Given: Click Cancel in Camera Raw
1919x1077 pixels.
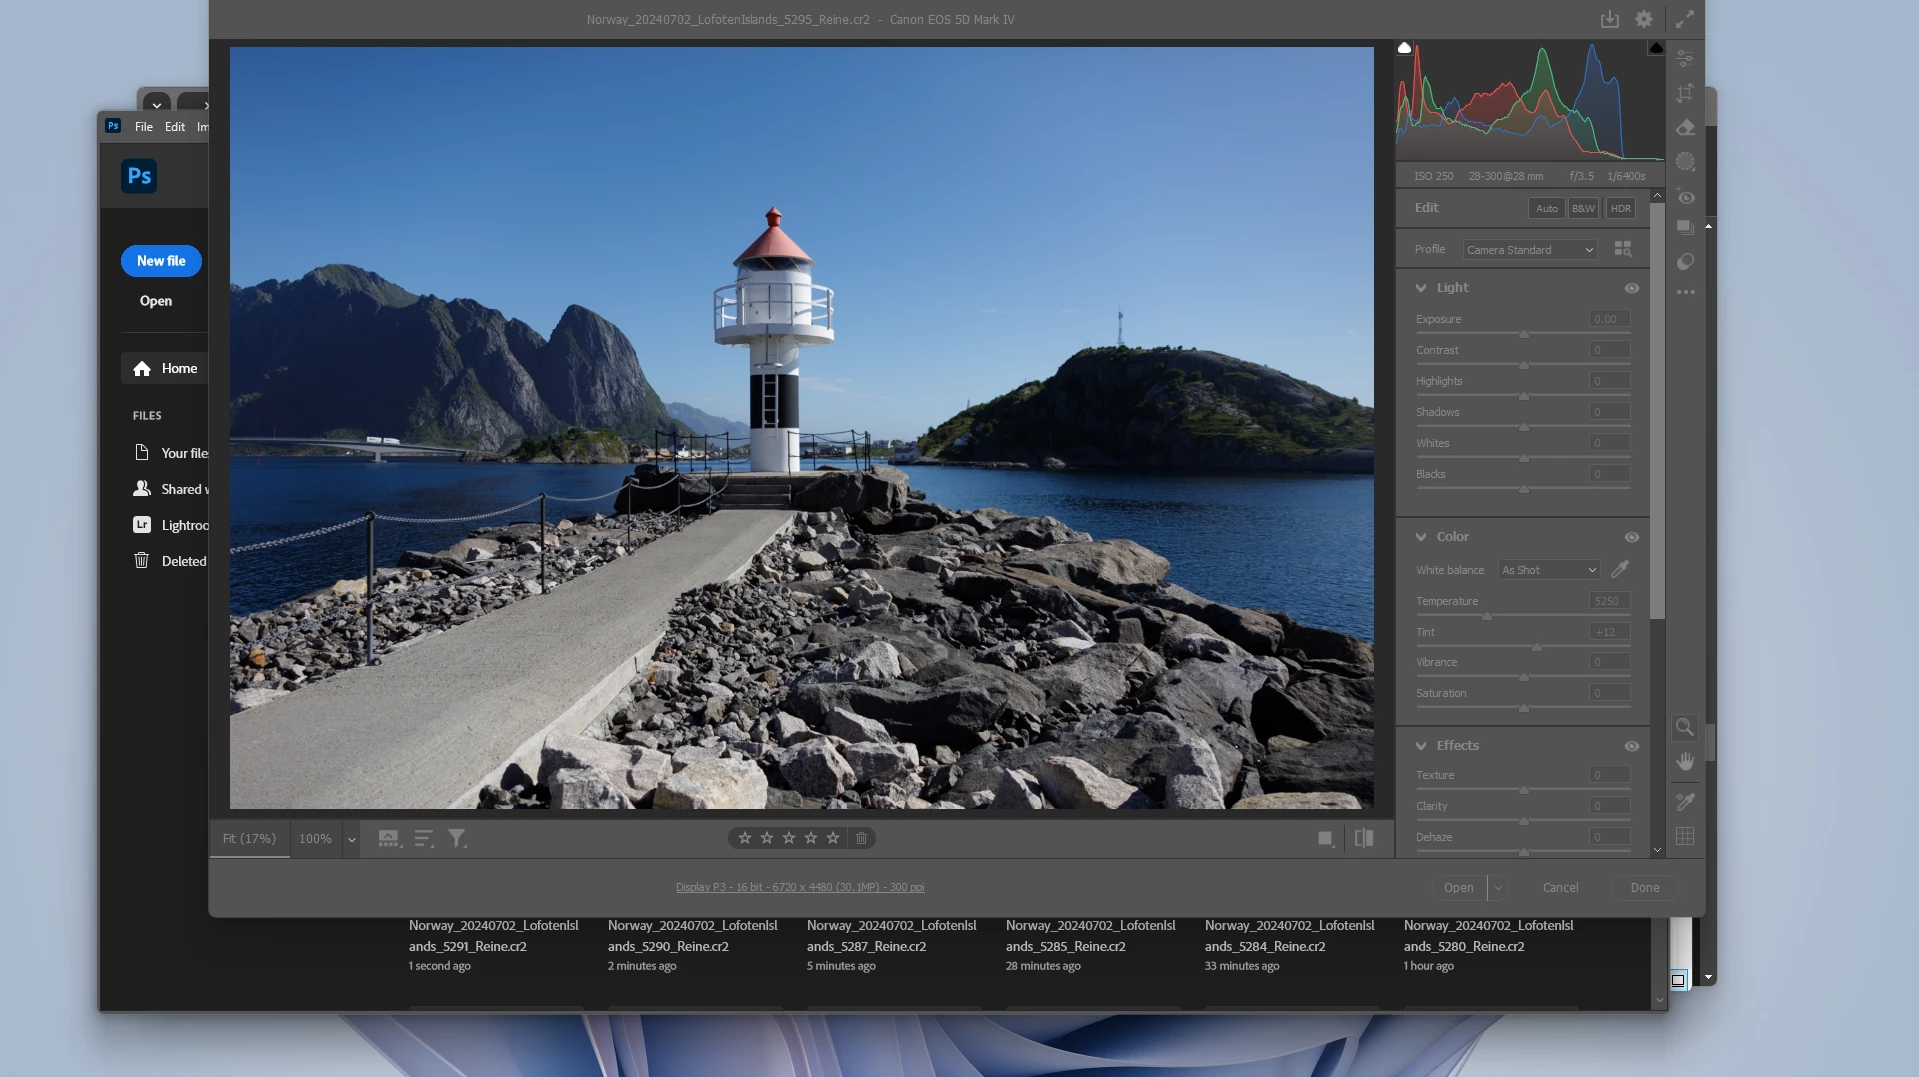Looking at the screenshot, I should click(x=1560, y=888).
